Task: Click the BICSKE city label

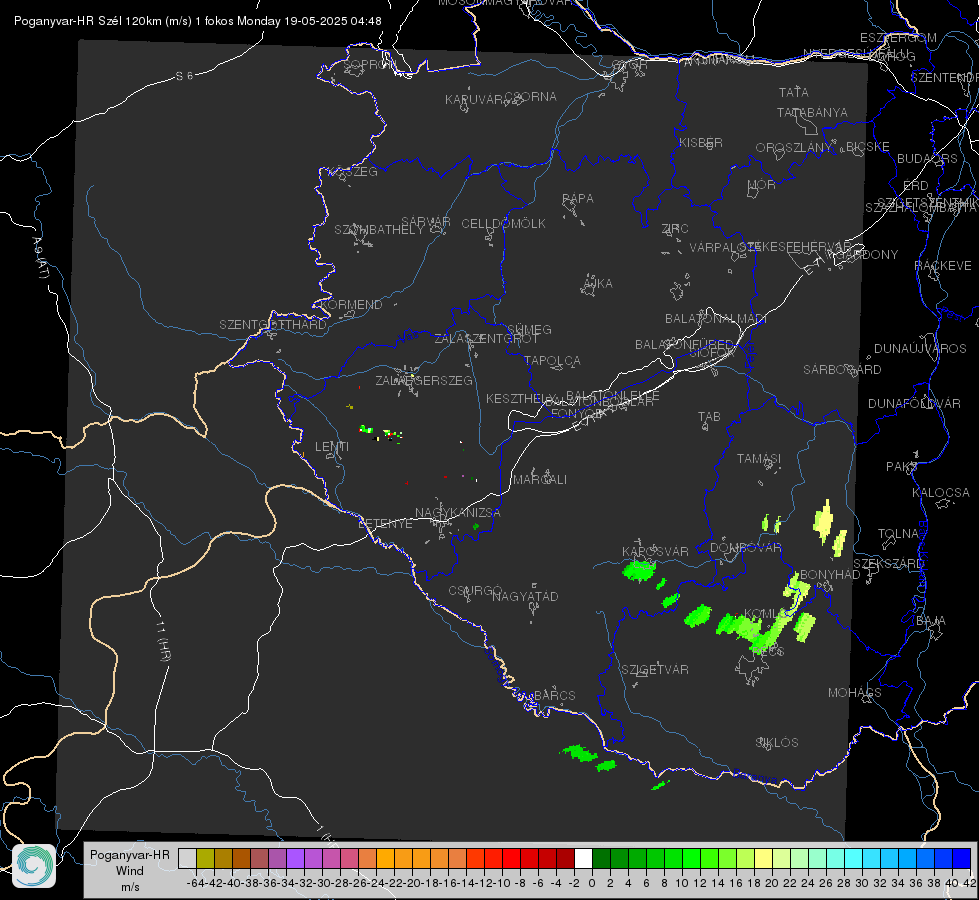Action: click(867, 146)
